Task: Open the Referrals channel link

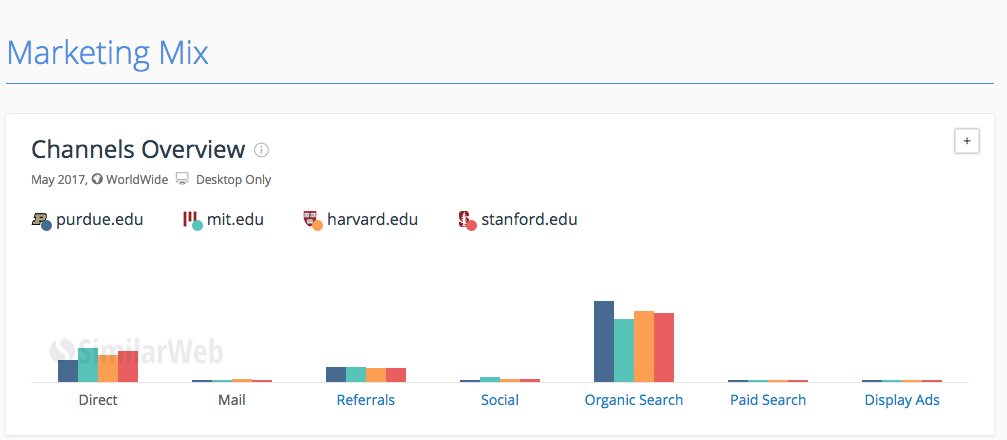Action: coord(366,400)
